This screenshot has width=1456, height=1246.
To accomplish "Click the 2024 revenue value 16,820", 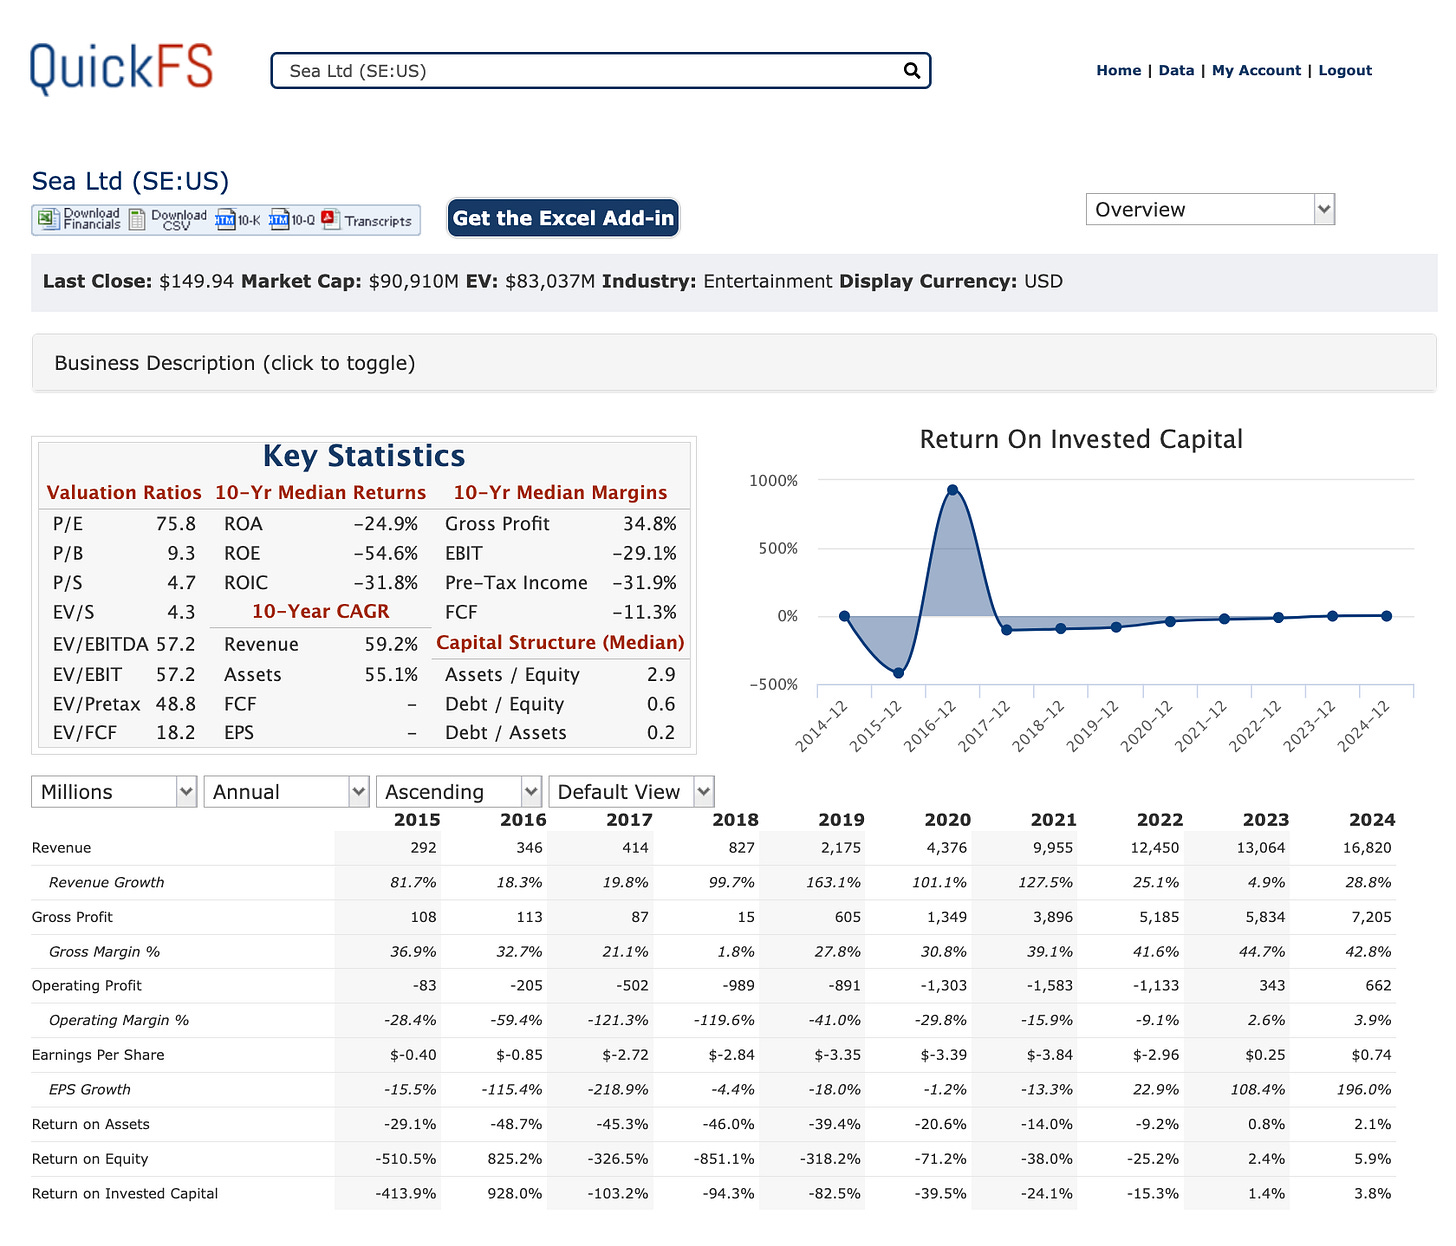I will [x=1367, y=848].
